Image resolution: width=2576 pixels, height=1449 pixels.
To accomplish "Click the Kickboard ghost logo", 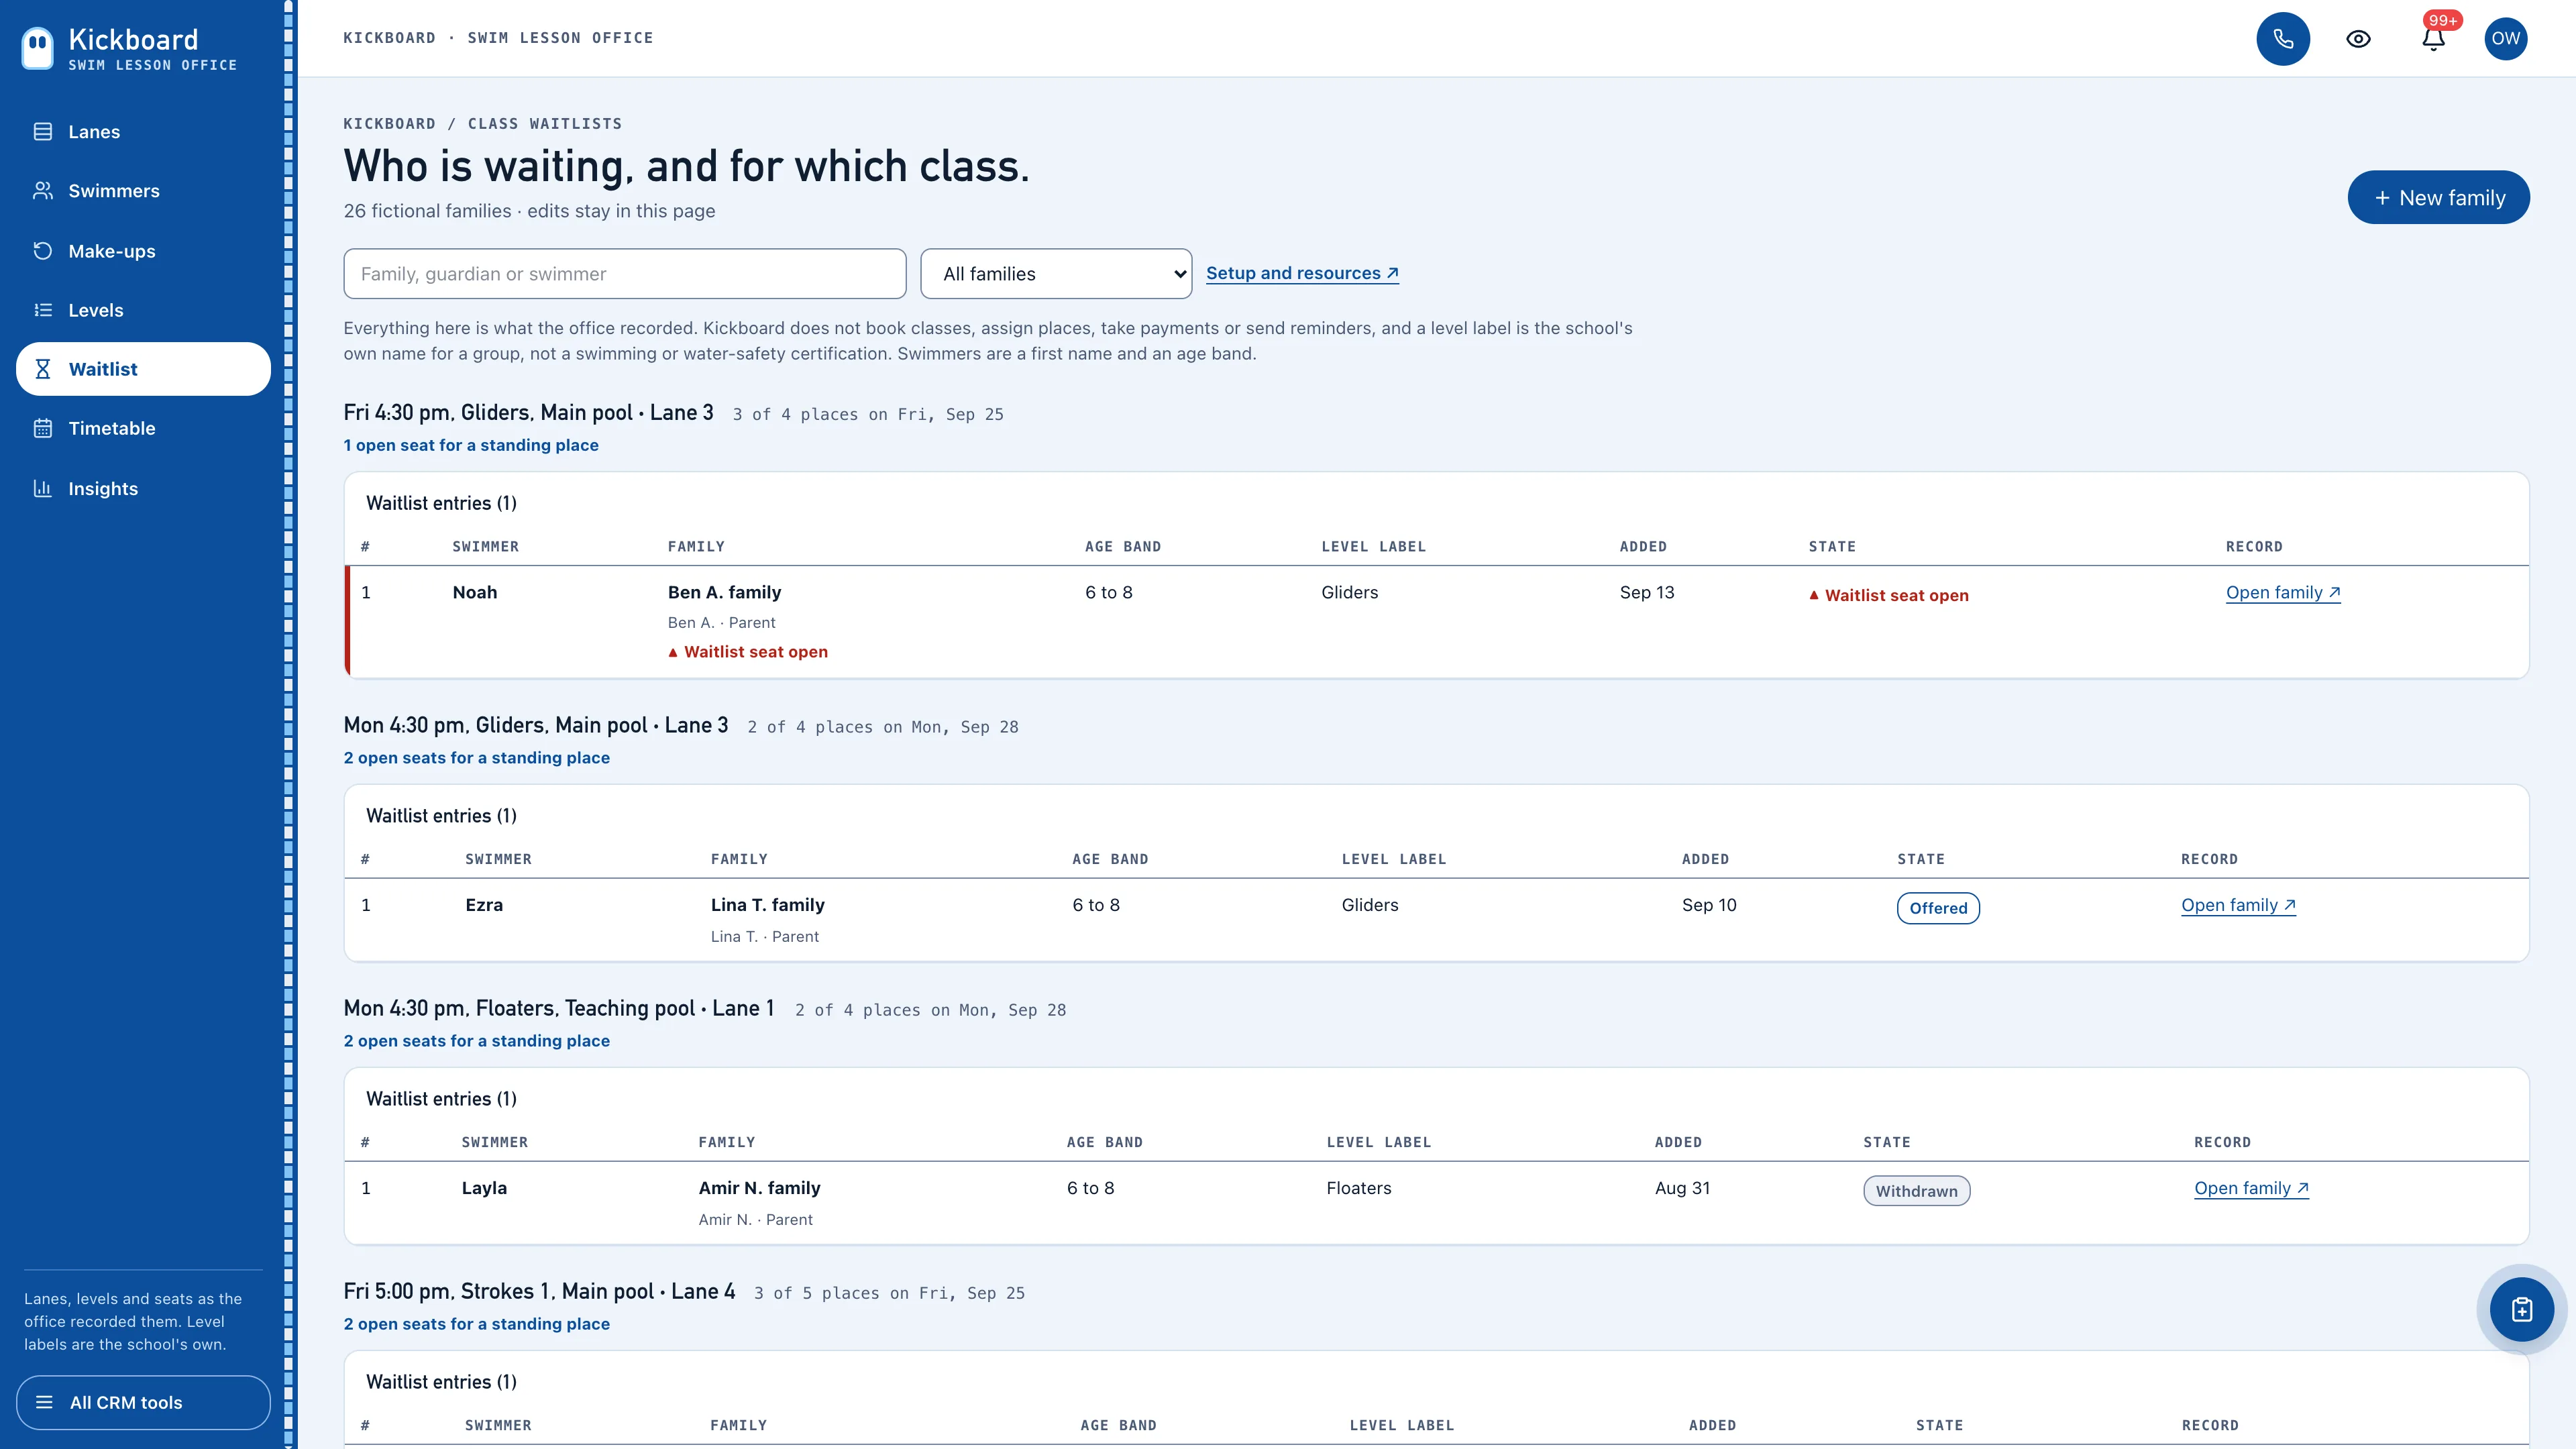I will pos(38,47).
